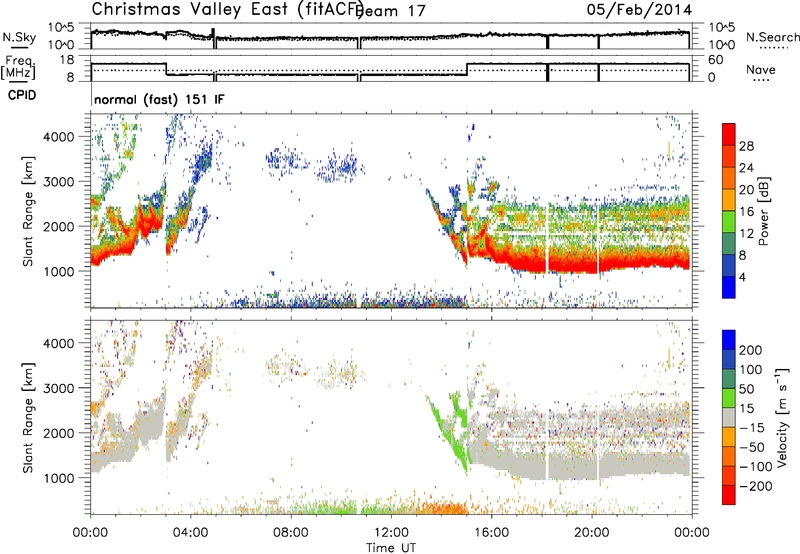Click the 4000 tick in the power panel
Screen dimensions: 800x554
coord(58,137)
